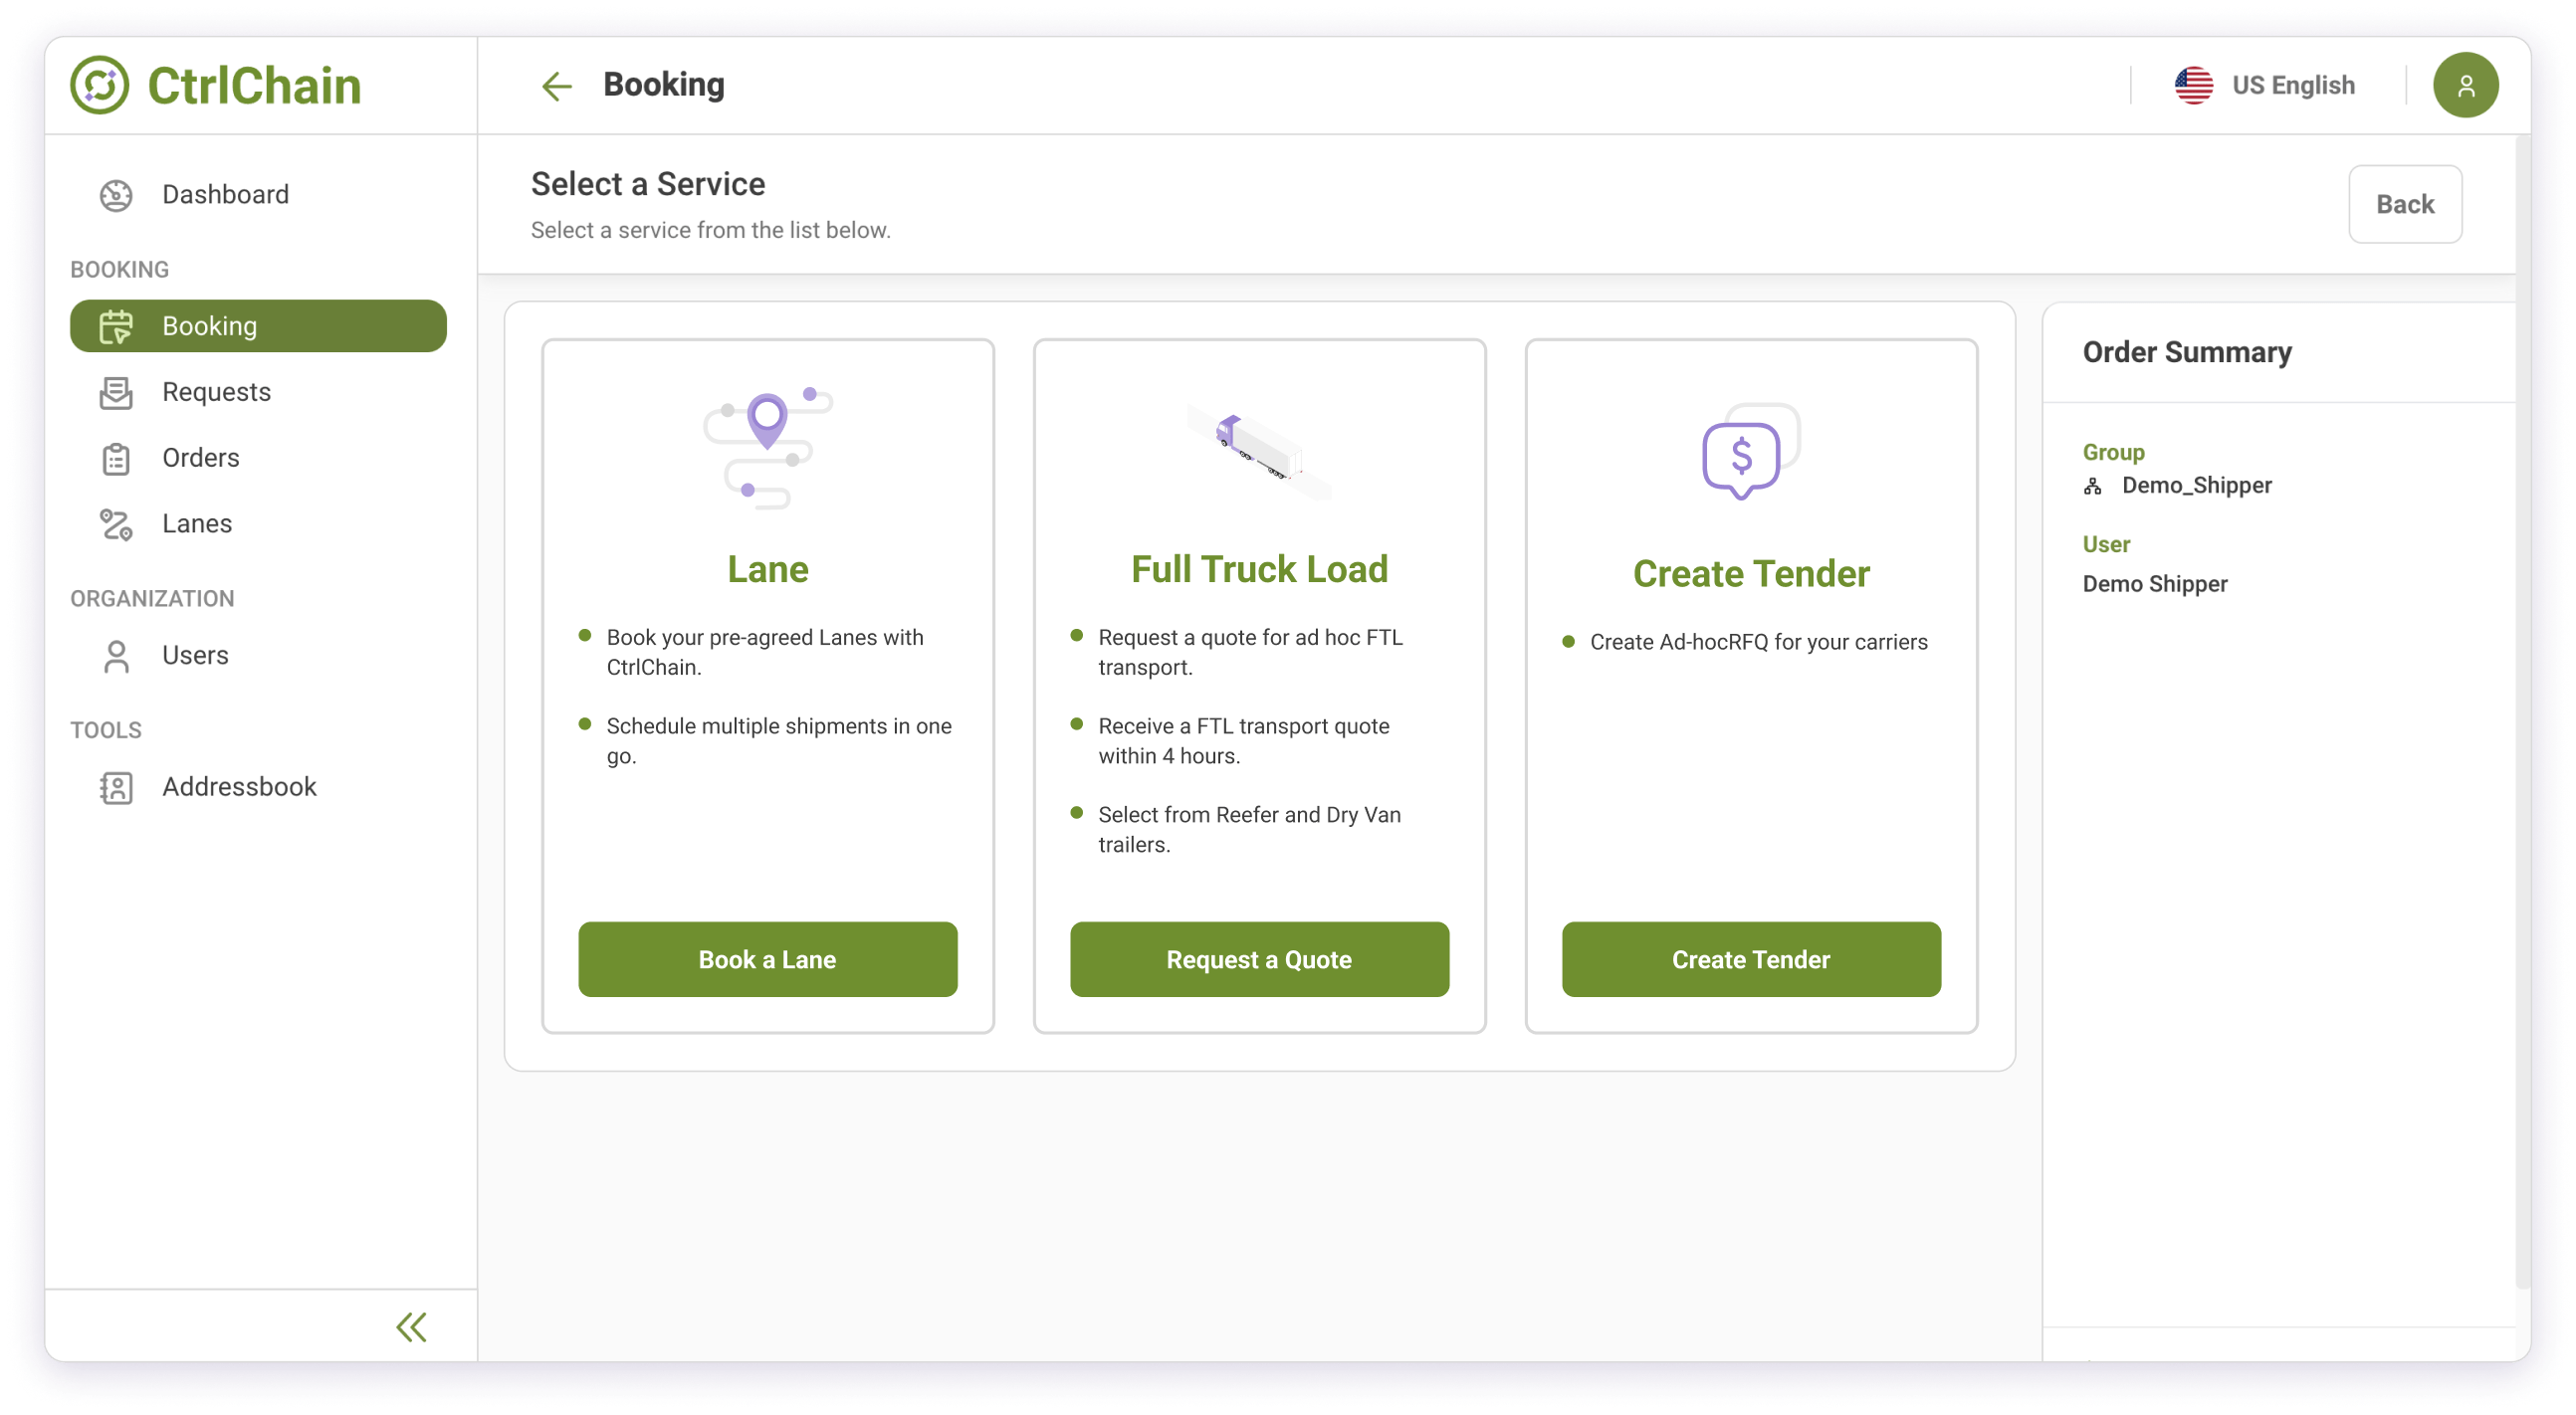Click the Back button at top right
The height and width of the screenshot is (1415, 2576).
pyautogui.click(x=2405, y=204)
